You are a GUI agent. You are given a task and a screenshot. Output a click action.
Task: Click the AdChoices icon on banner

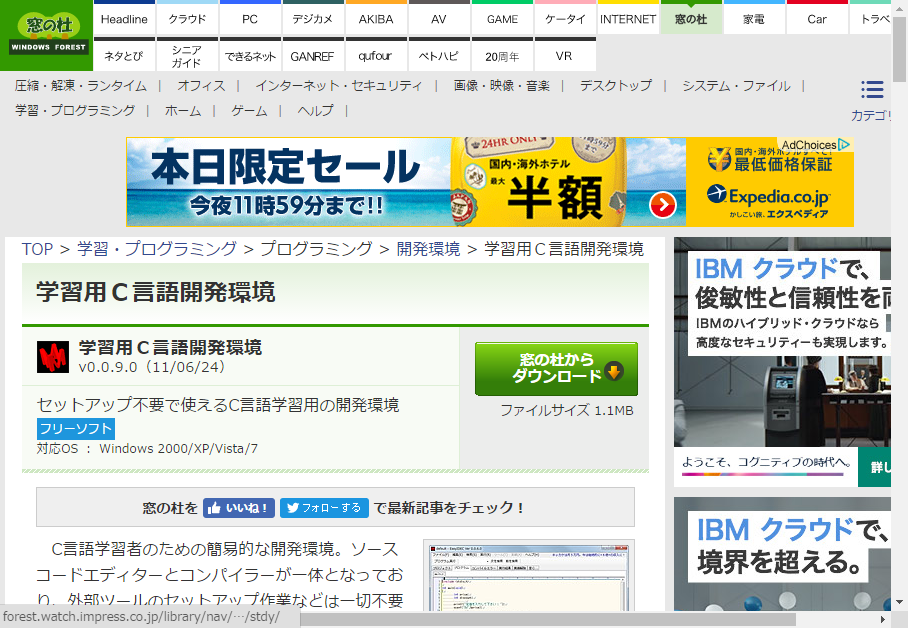pyautogui.click(x=844, y=144)
